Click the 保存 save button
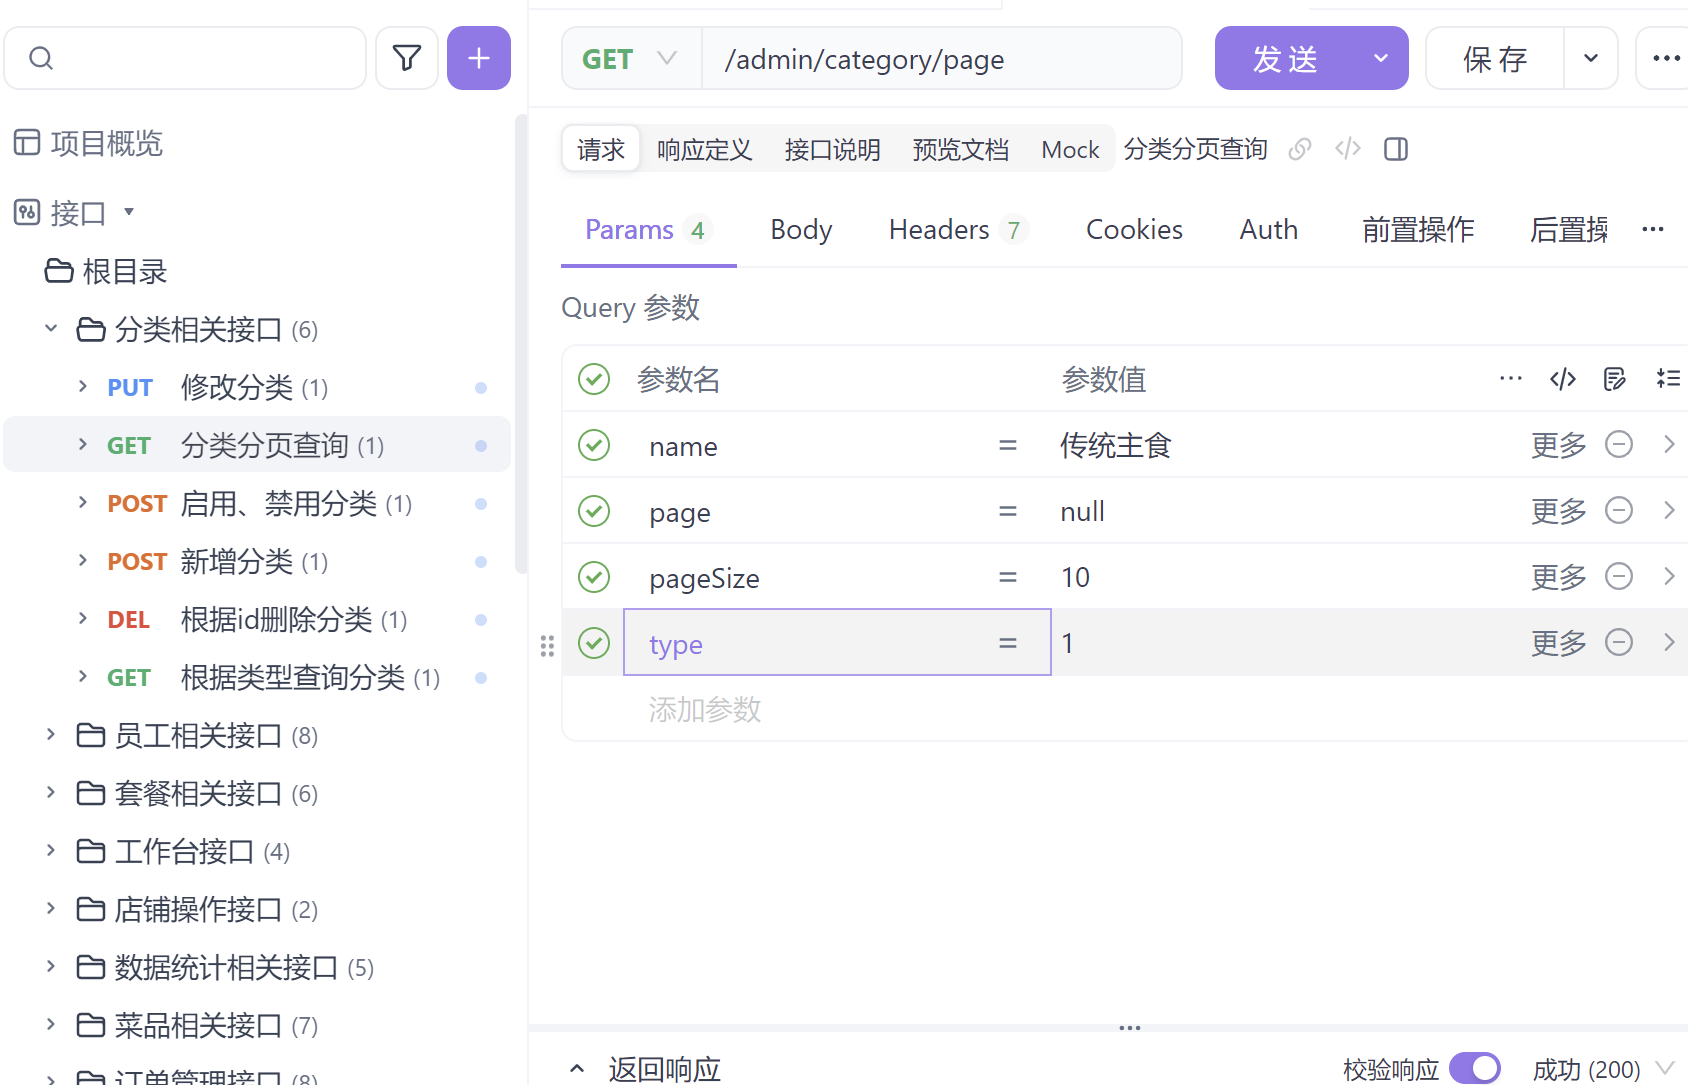This screenshot has width=1688, height=1085. (x=1495, y=58)
